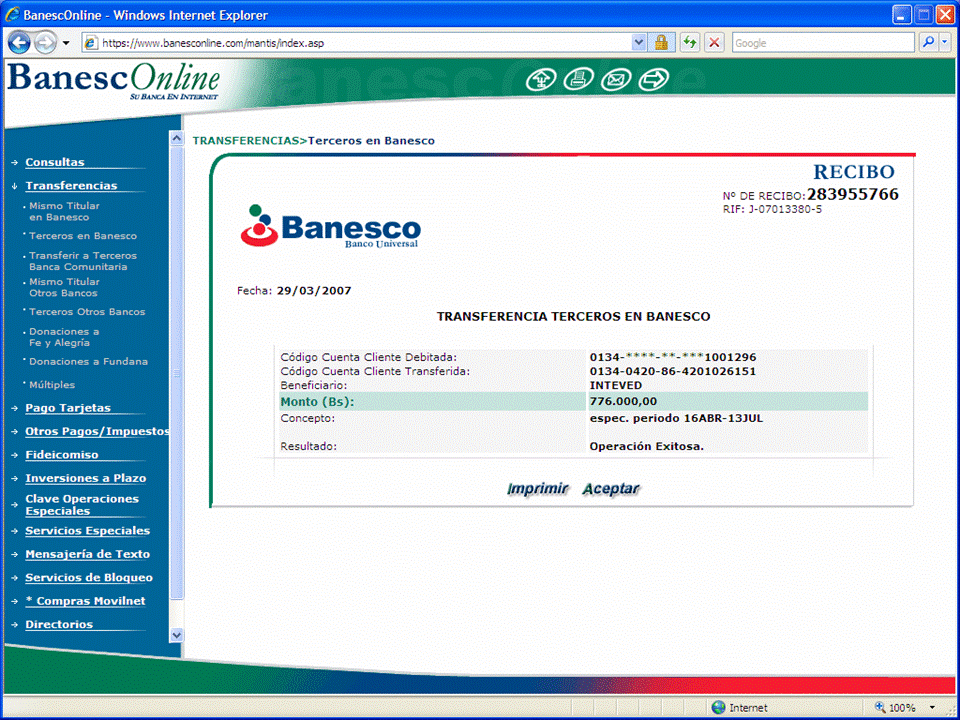Click arrow bullet beside Fideicomiso
Image resolution: width=960 pixels, height=720 pixels.
[x=15, y=456]
